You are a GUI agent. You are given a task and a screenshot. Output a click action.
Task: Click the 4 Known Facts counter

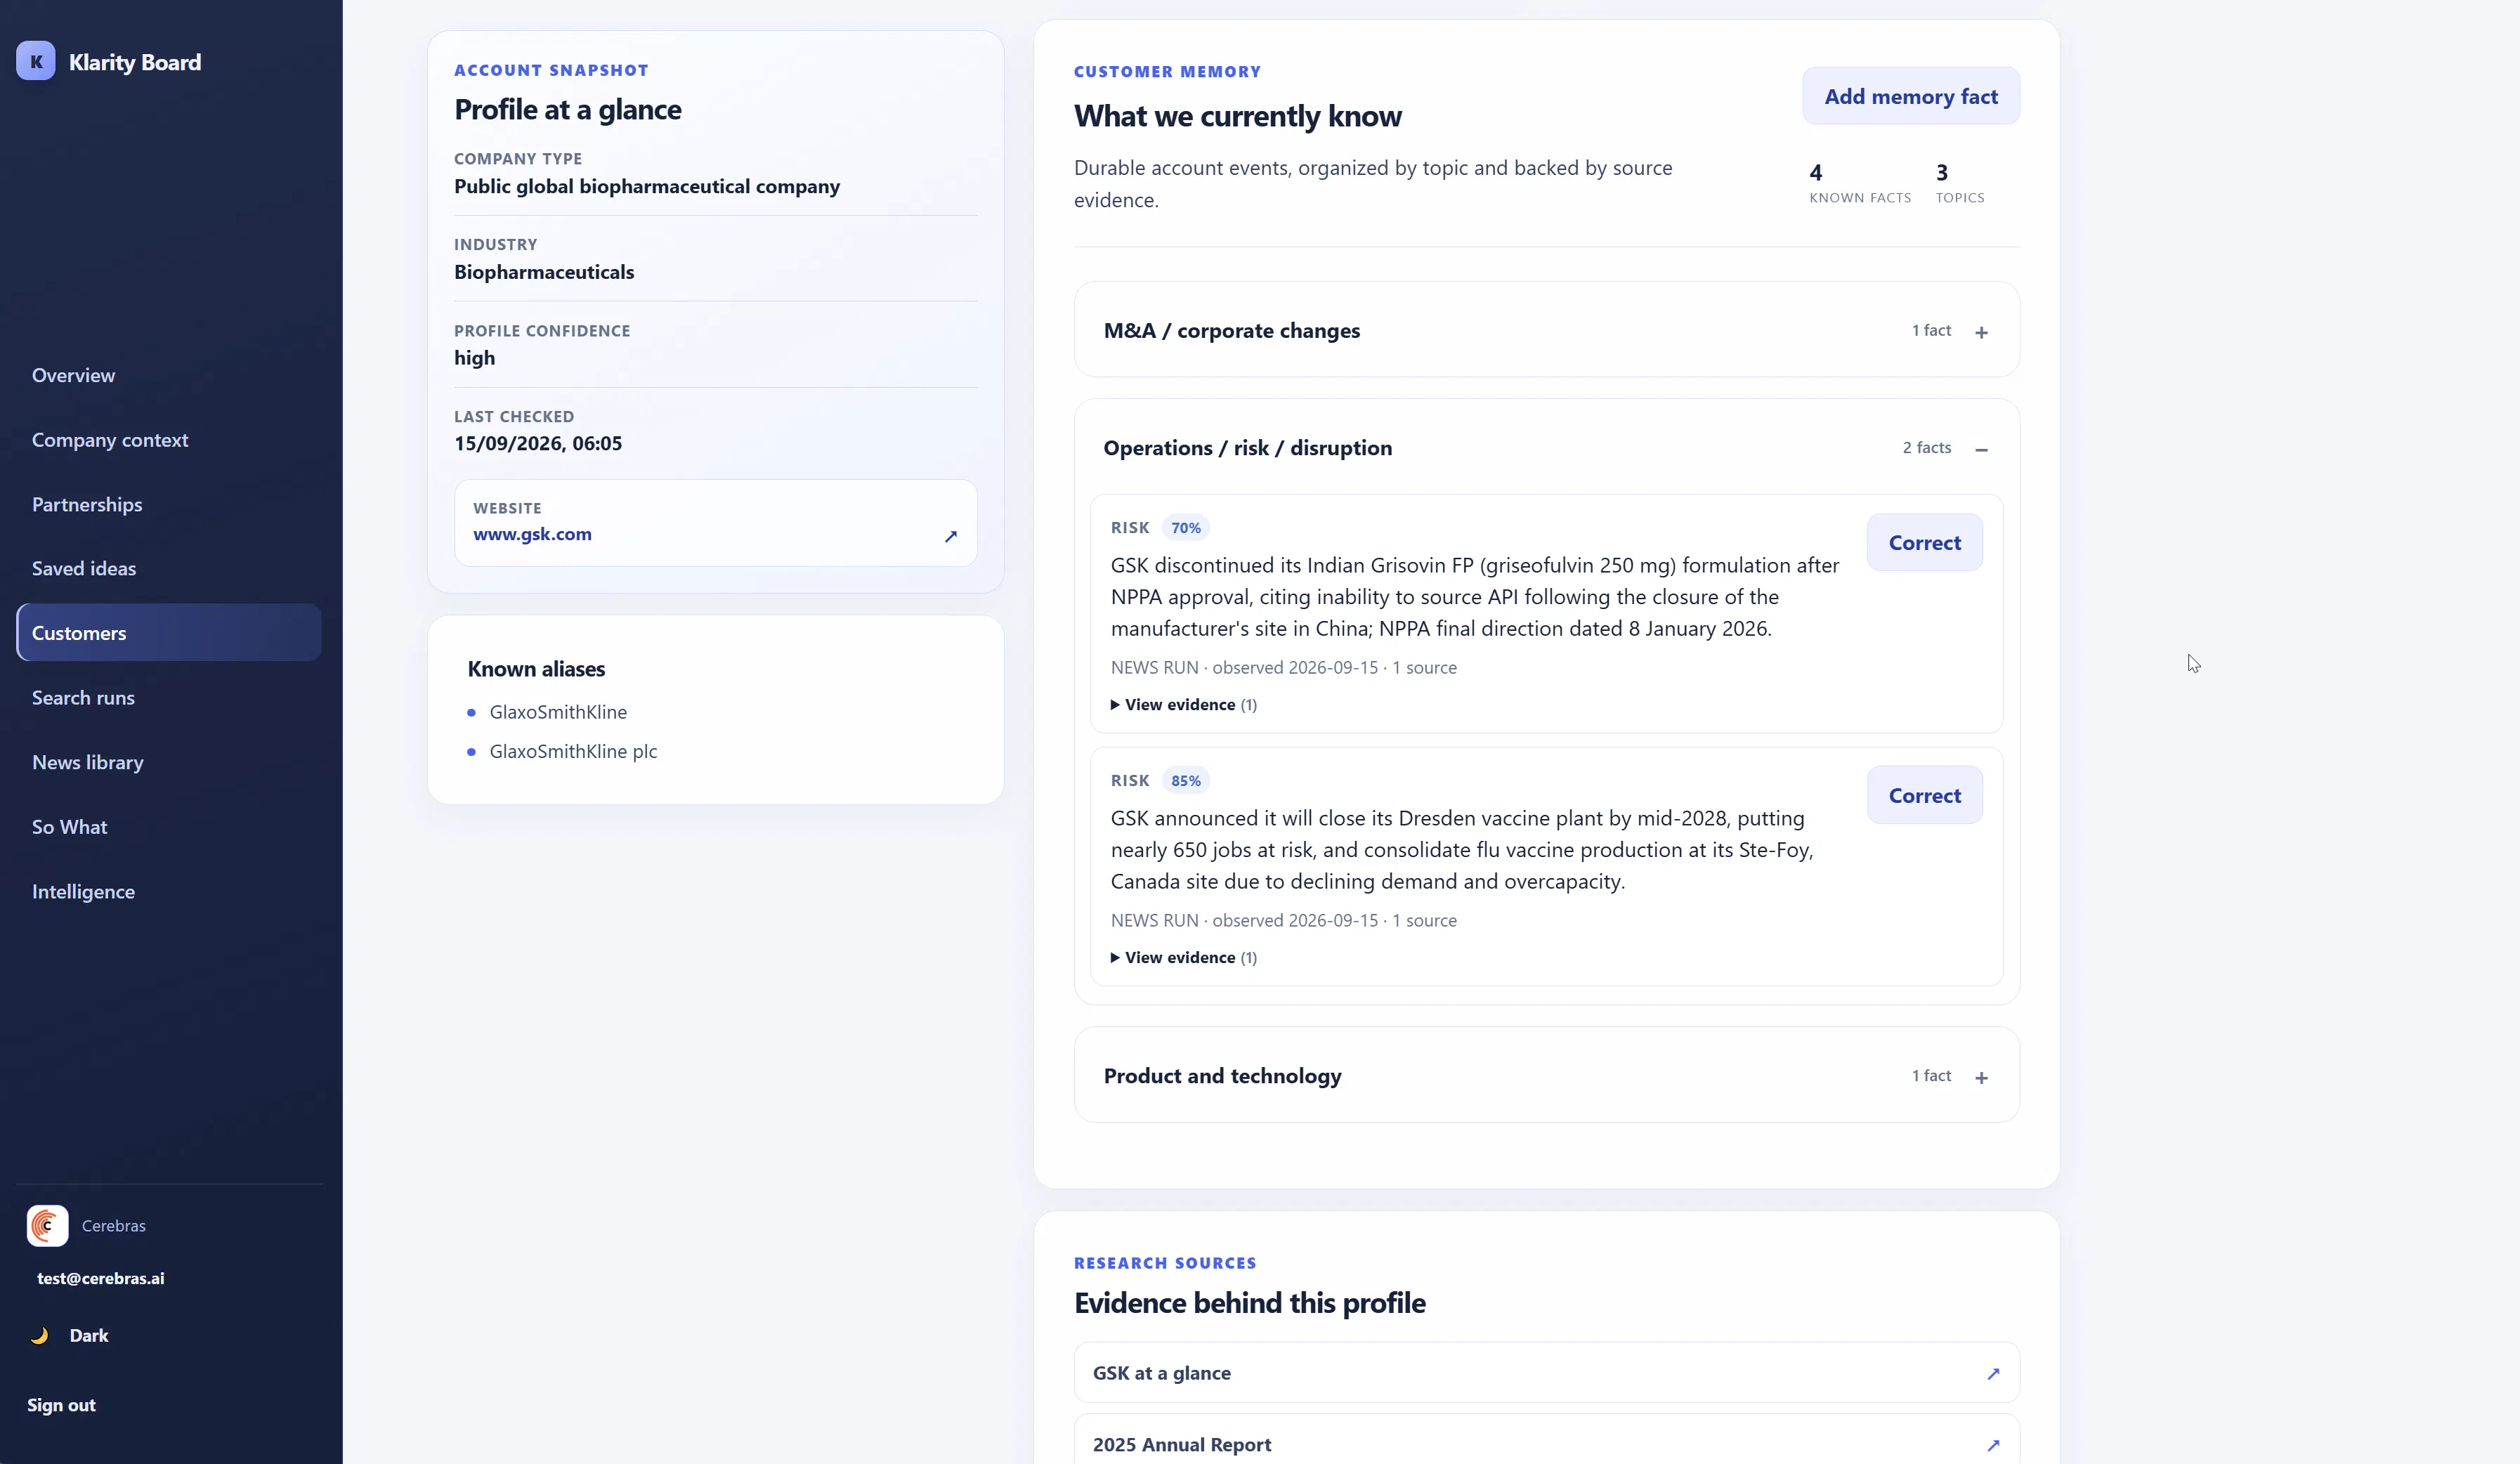(x=1860, y=183)
